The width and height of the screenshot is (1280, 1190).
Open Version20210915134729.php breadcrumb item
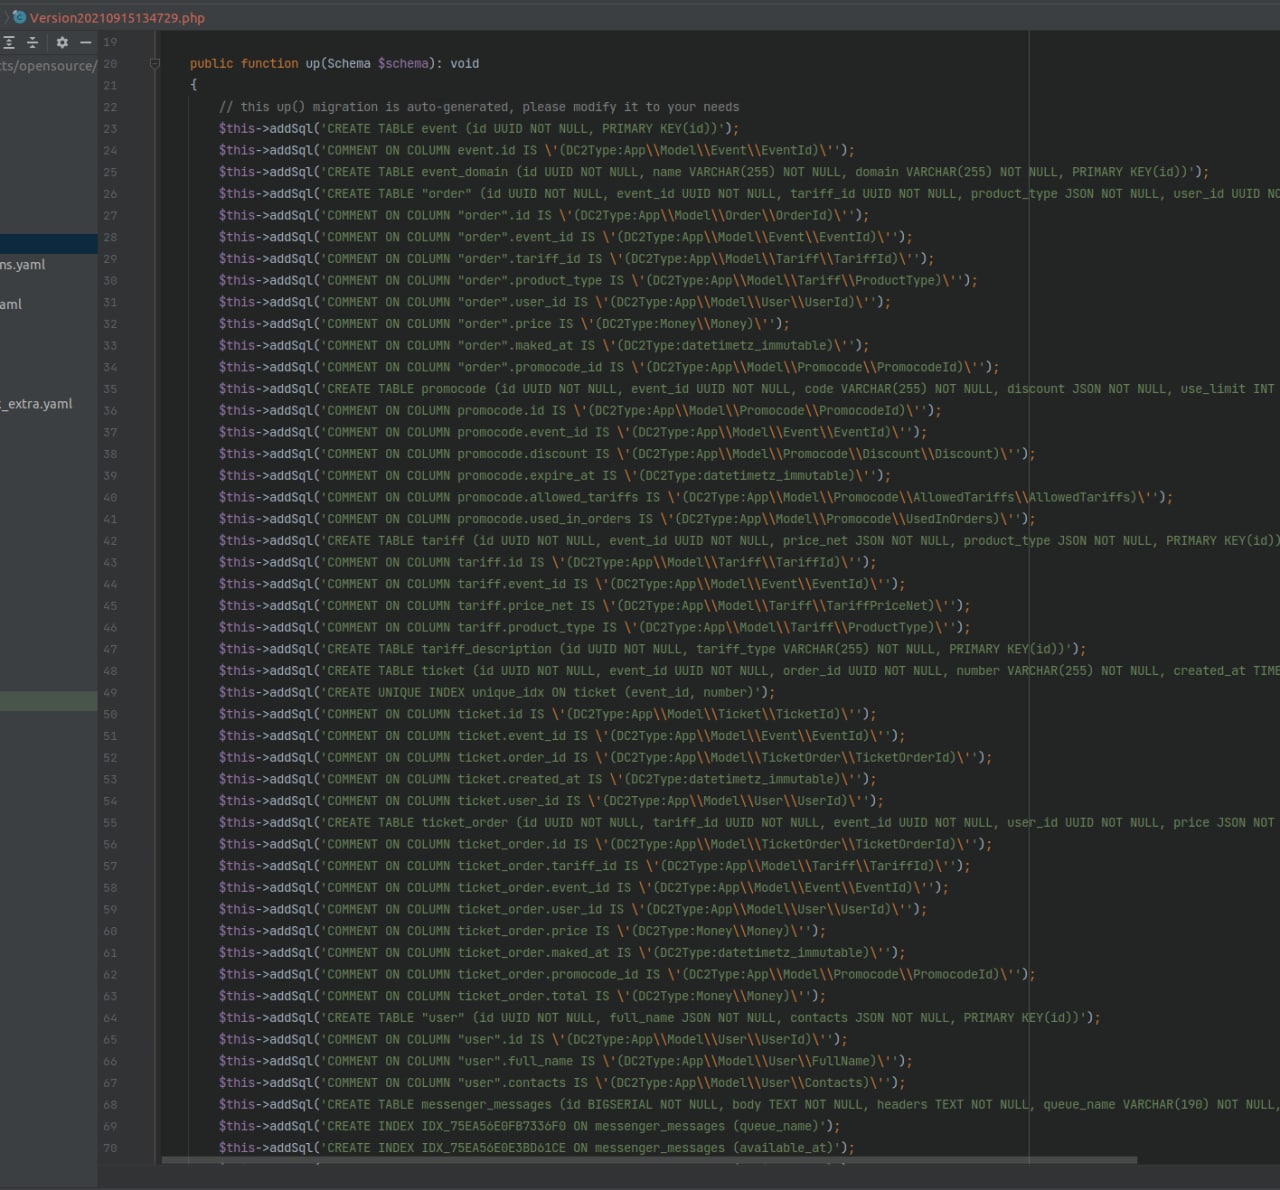click(x=117, y=17)
